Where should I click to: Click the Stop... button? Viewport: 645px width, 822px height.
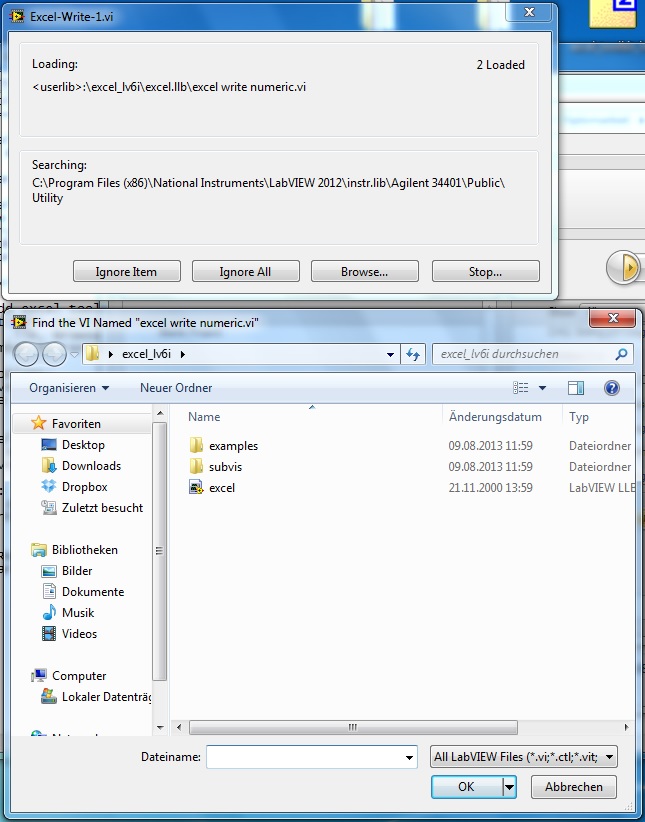click(485, 272)
